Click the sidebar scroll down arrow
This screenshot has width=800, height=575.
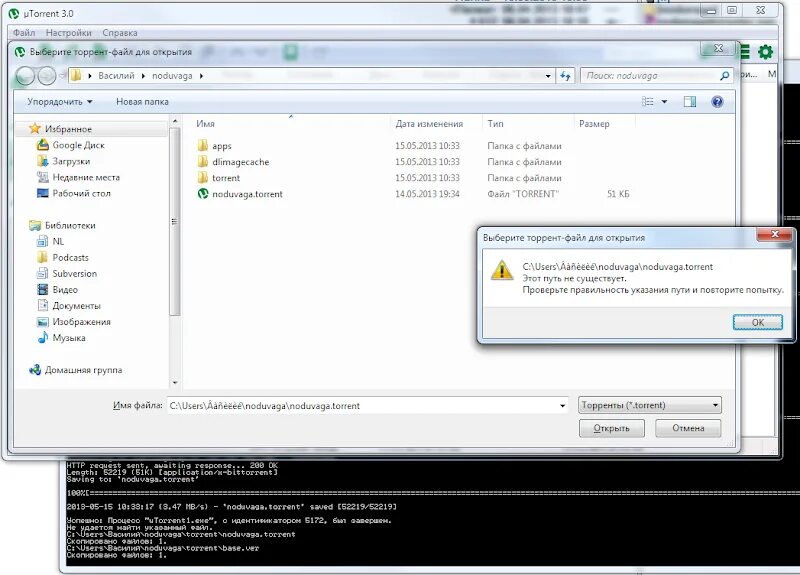pos(175,382)
